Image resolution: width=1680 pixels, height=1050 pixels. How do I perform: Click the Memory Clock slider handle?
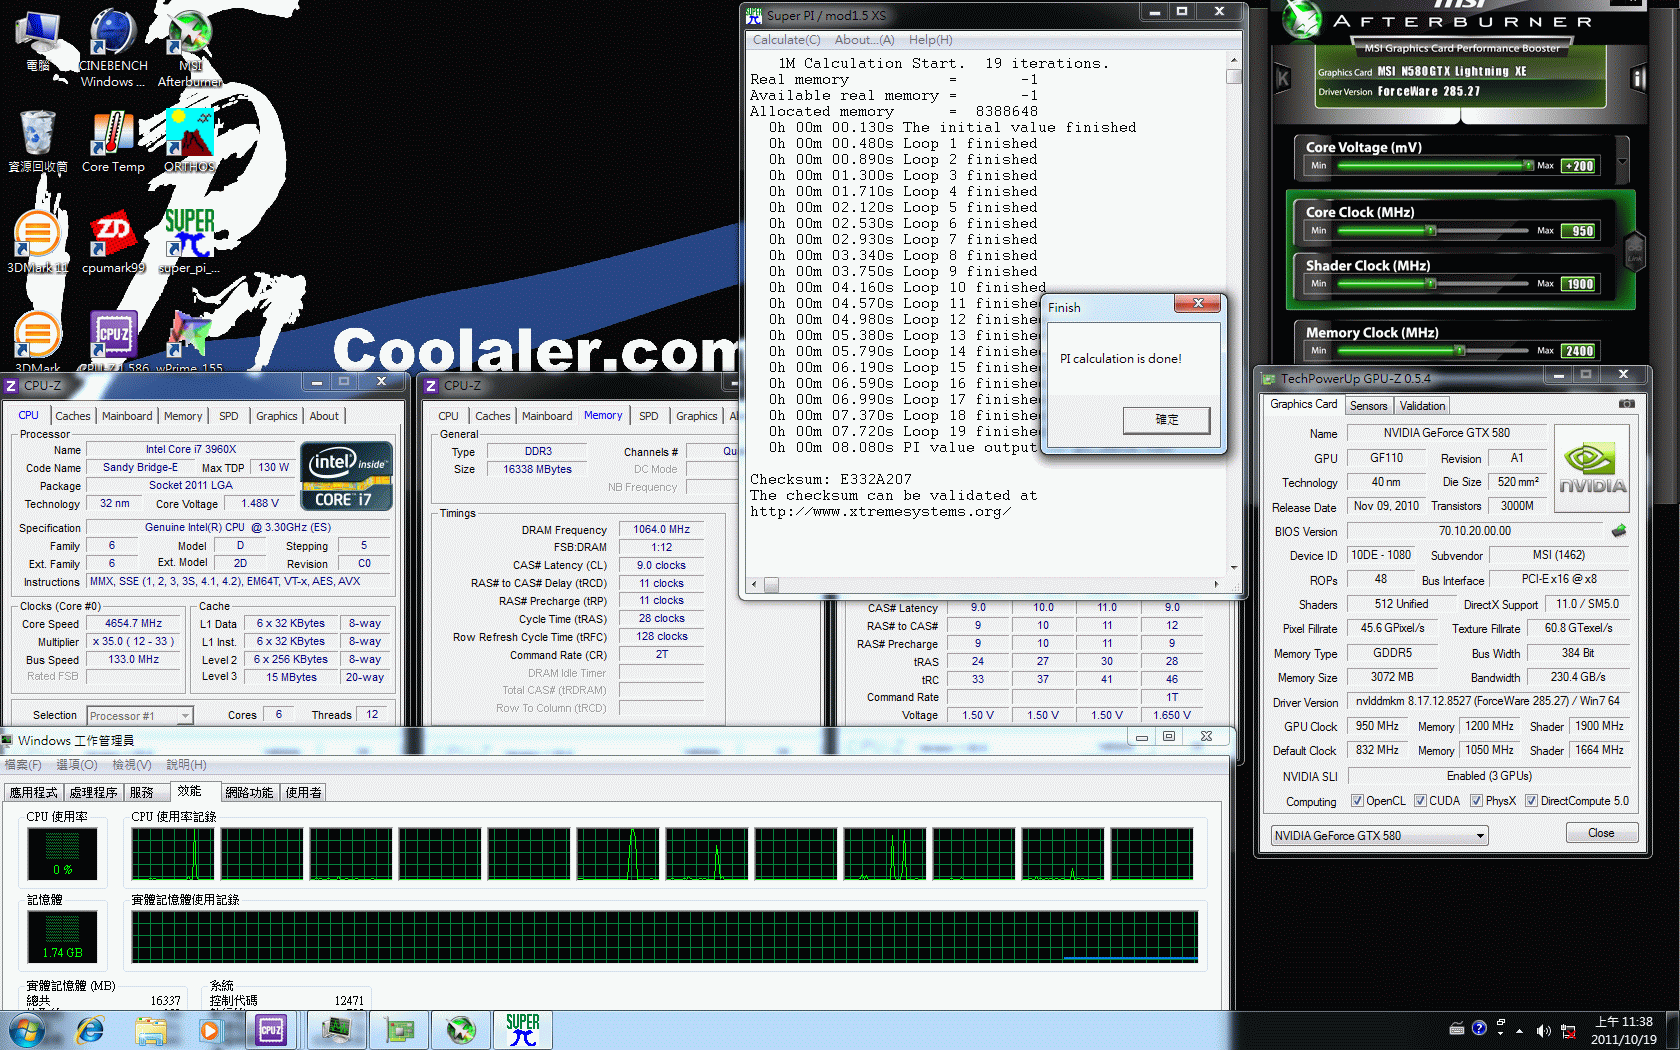(x=1460, y=350)
